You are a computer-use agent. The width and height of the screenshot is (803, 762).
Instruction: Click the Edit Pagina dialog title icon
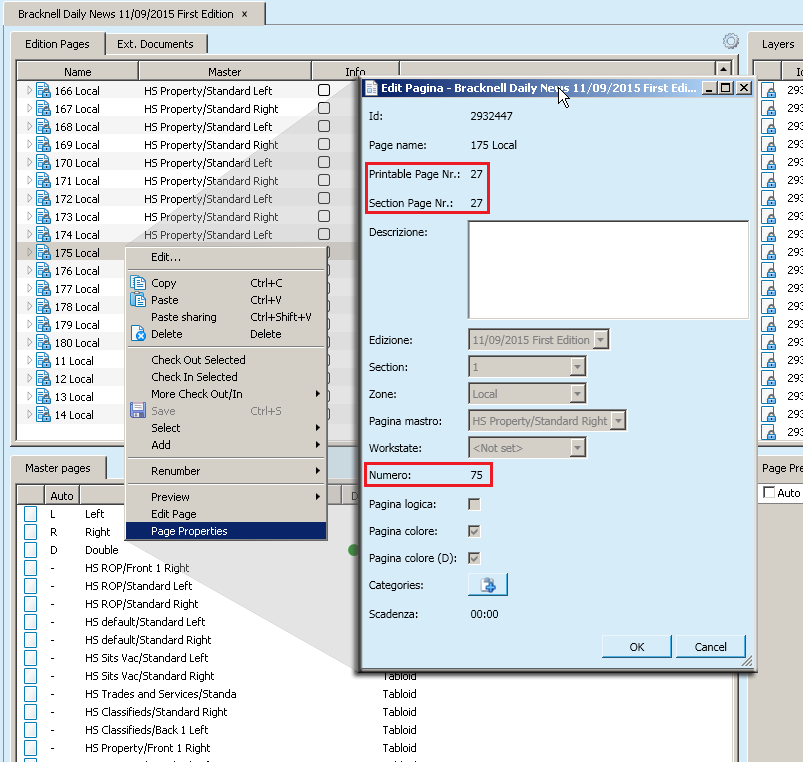click(x=371, y=88)
